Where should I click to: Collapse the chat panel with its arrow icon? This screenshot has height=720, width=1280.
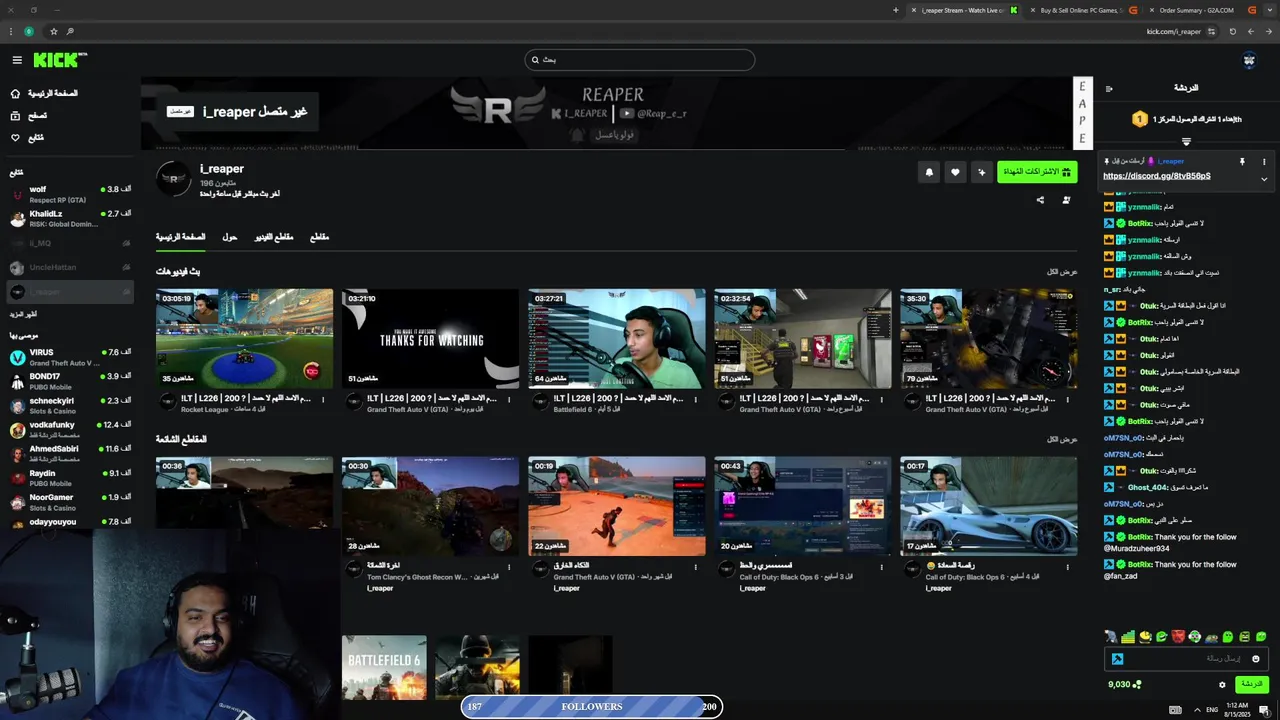(x=1109, y=88)
